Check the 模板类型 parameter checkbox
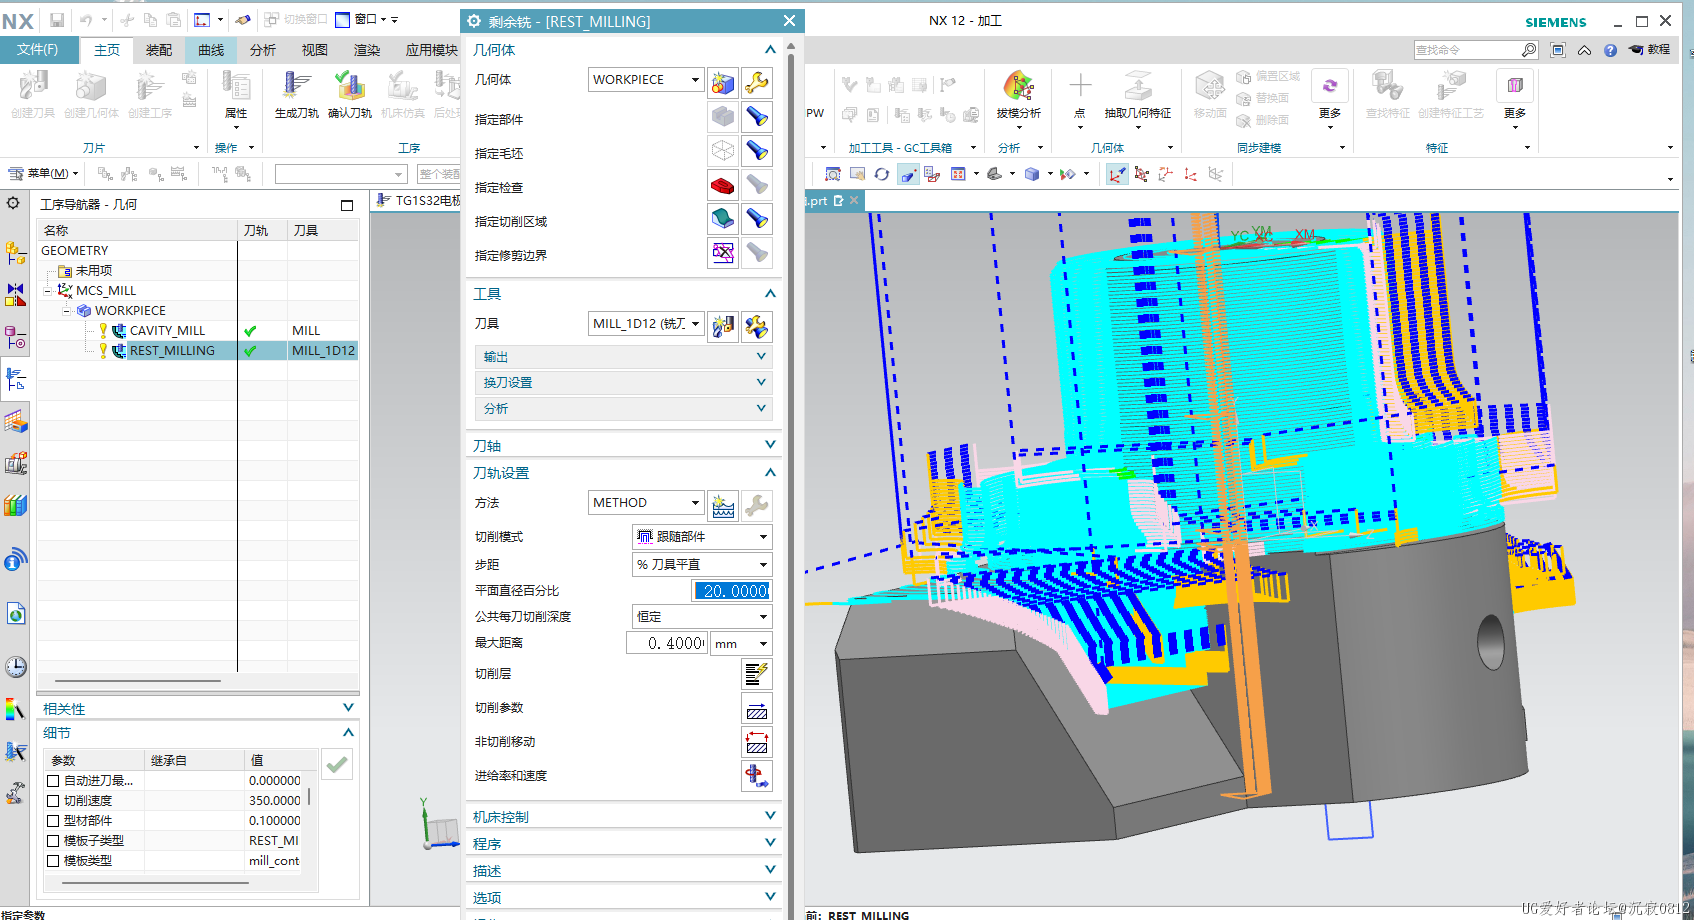This screenshot has height=920, width=1694. 53,861
